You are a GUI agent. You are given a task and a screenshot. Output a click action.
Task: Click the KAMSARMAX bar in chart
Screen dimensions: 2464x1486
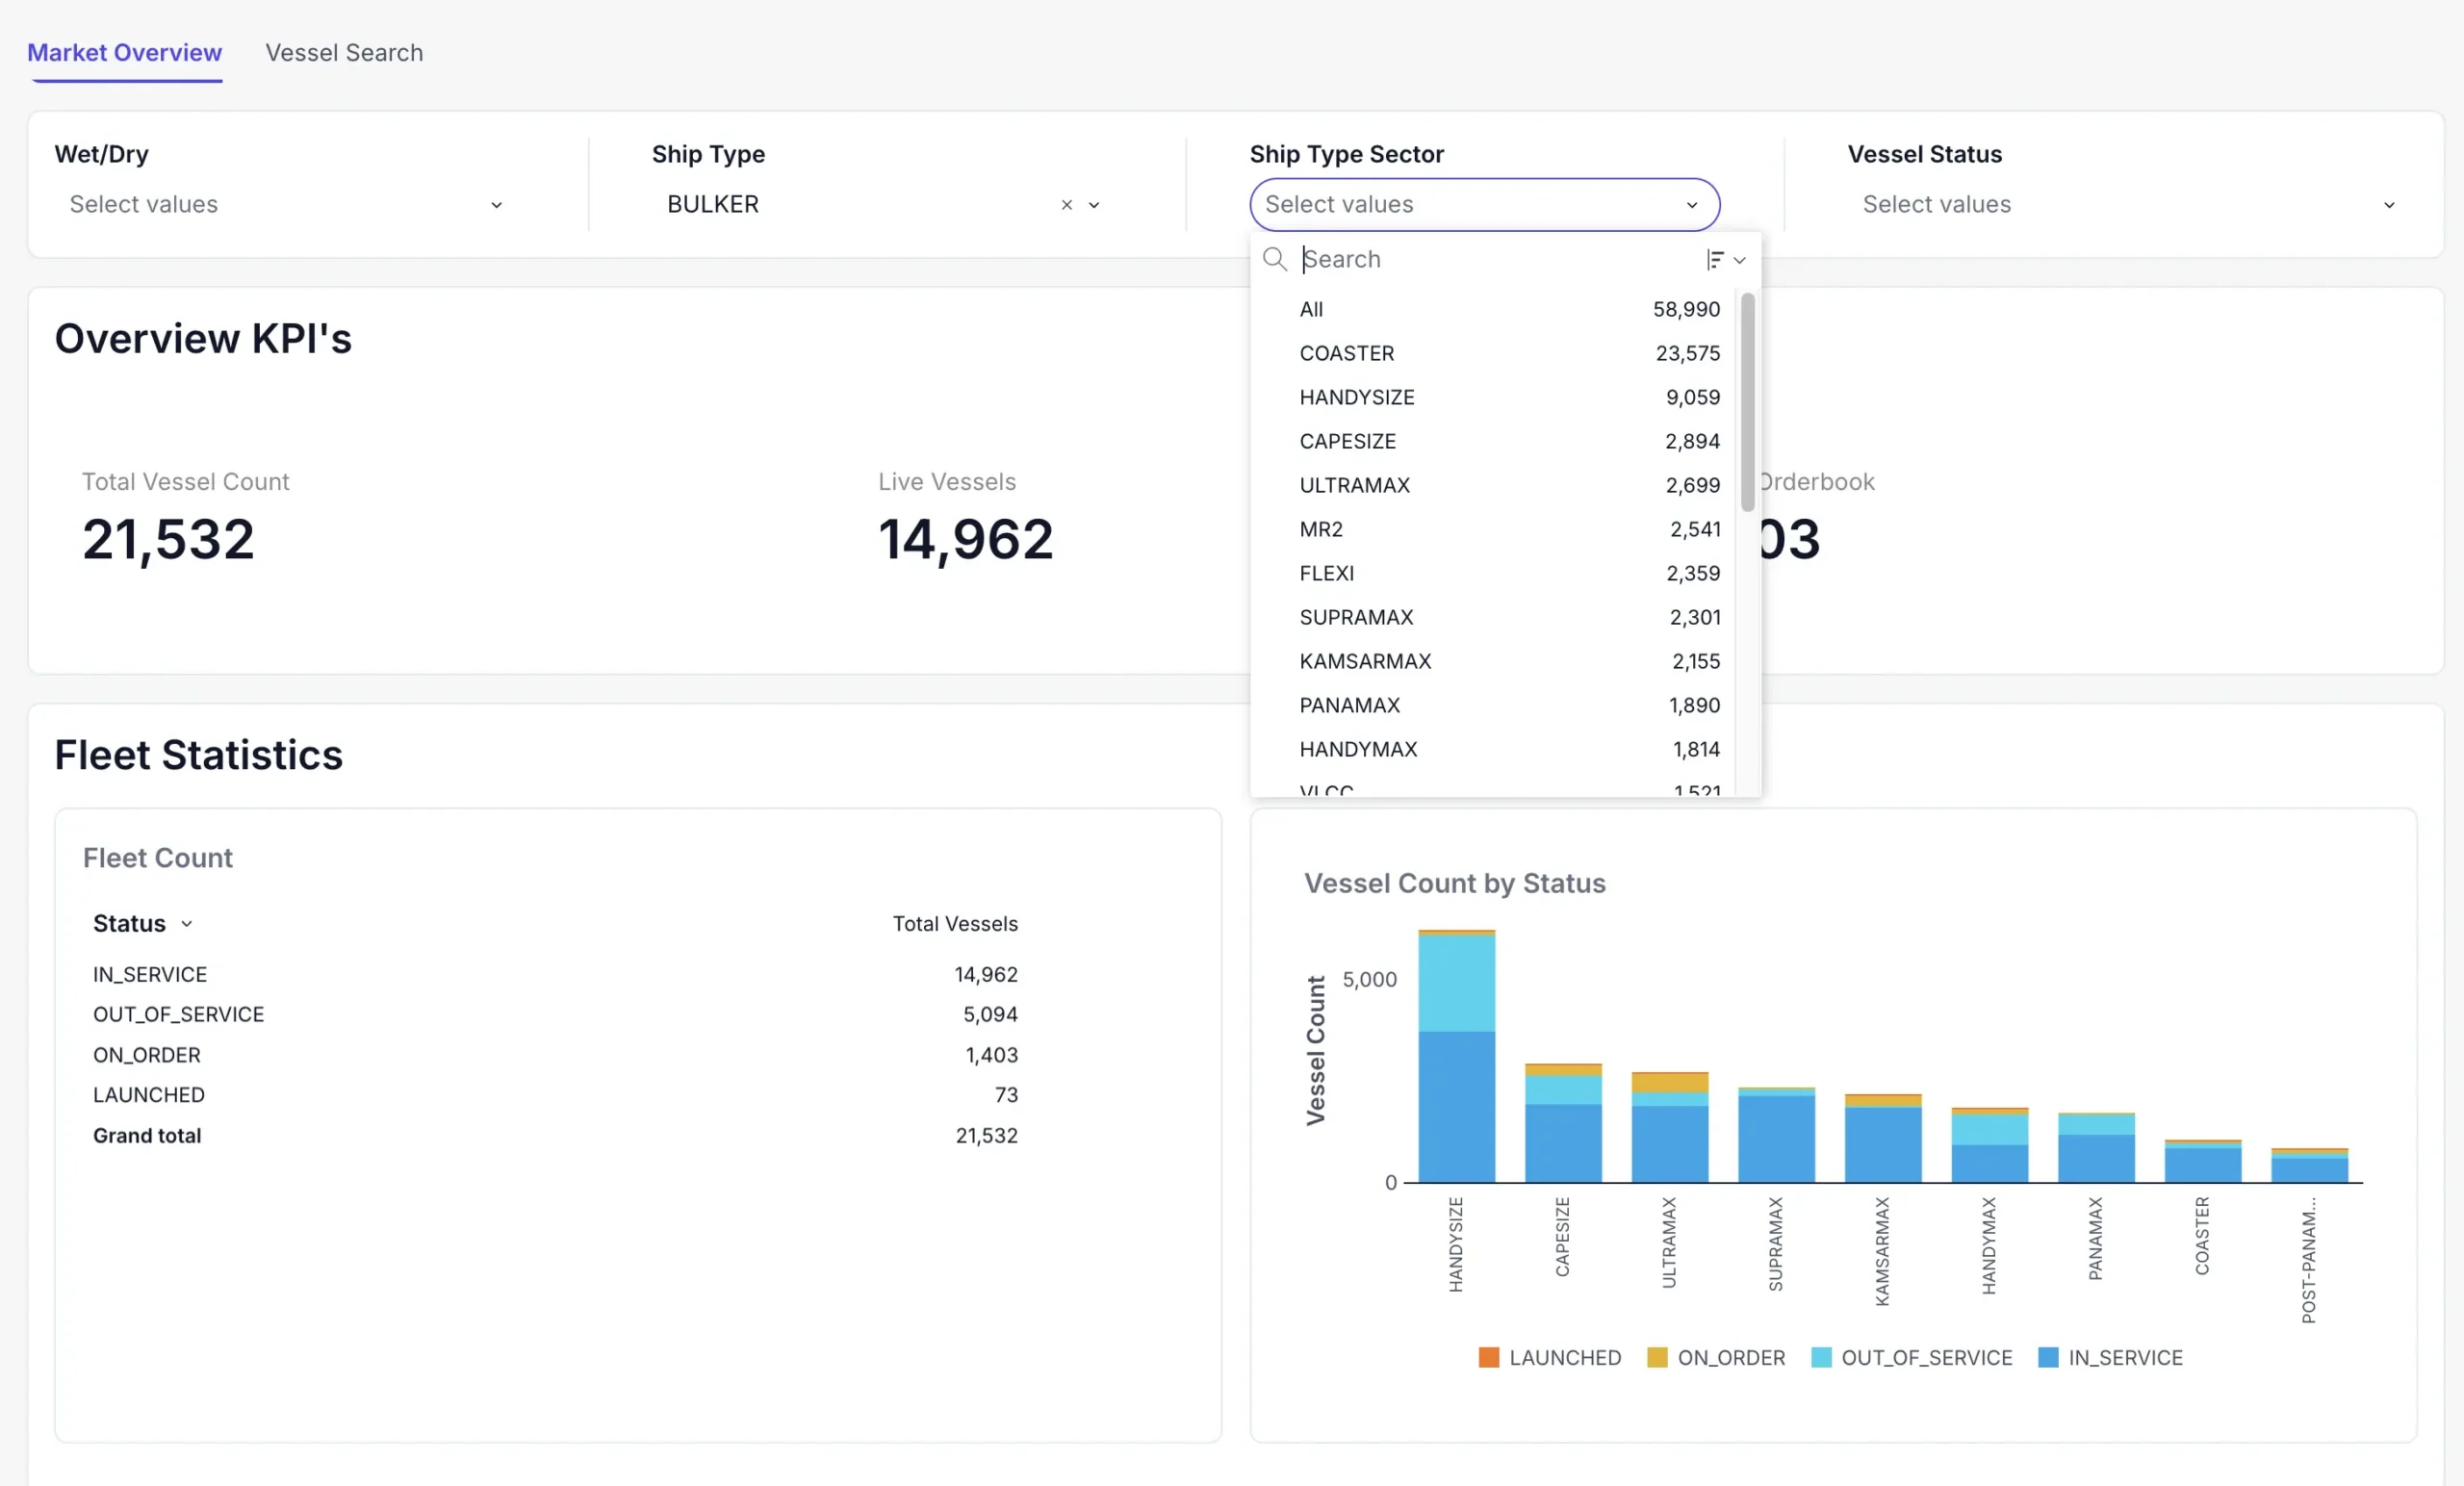1883,1139
